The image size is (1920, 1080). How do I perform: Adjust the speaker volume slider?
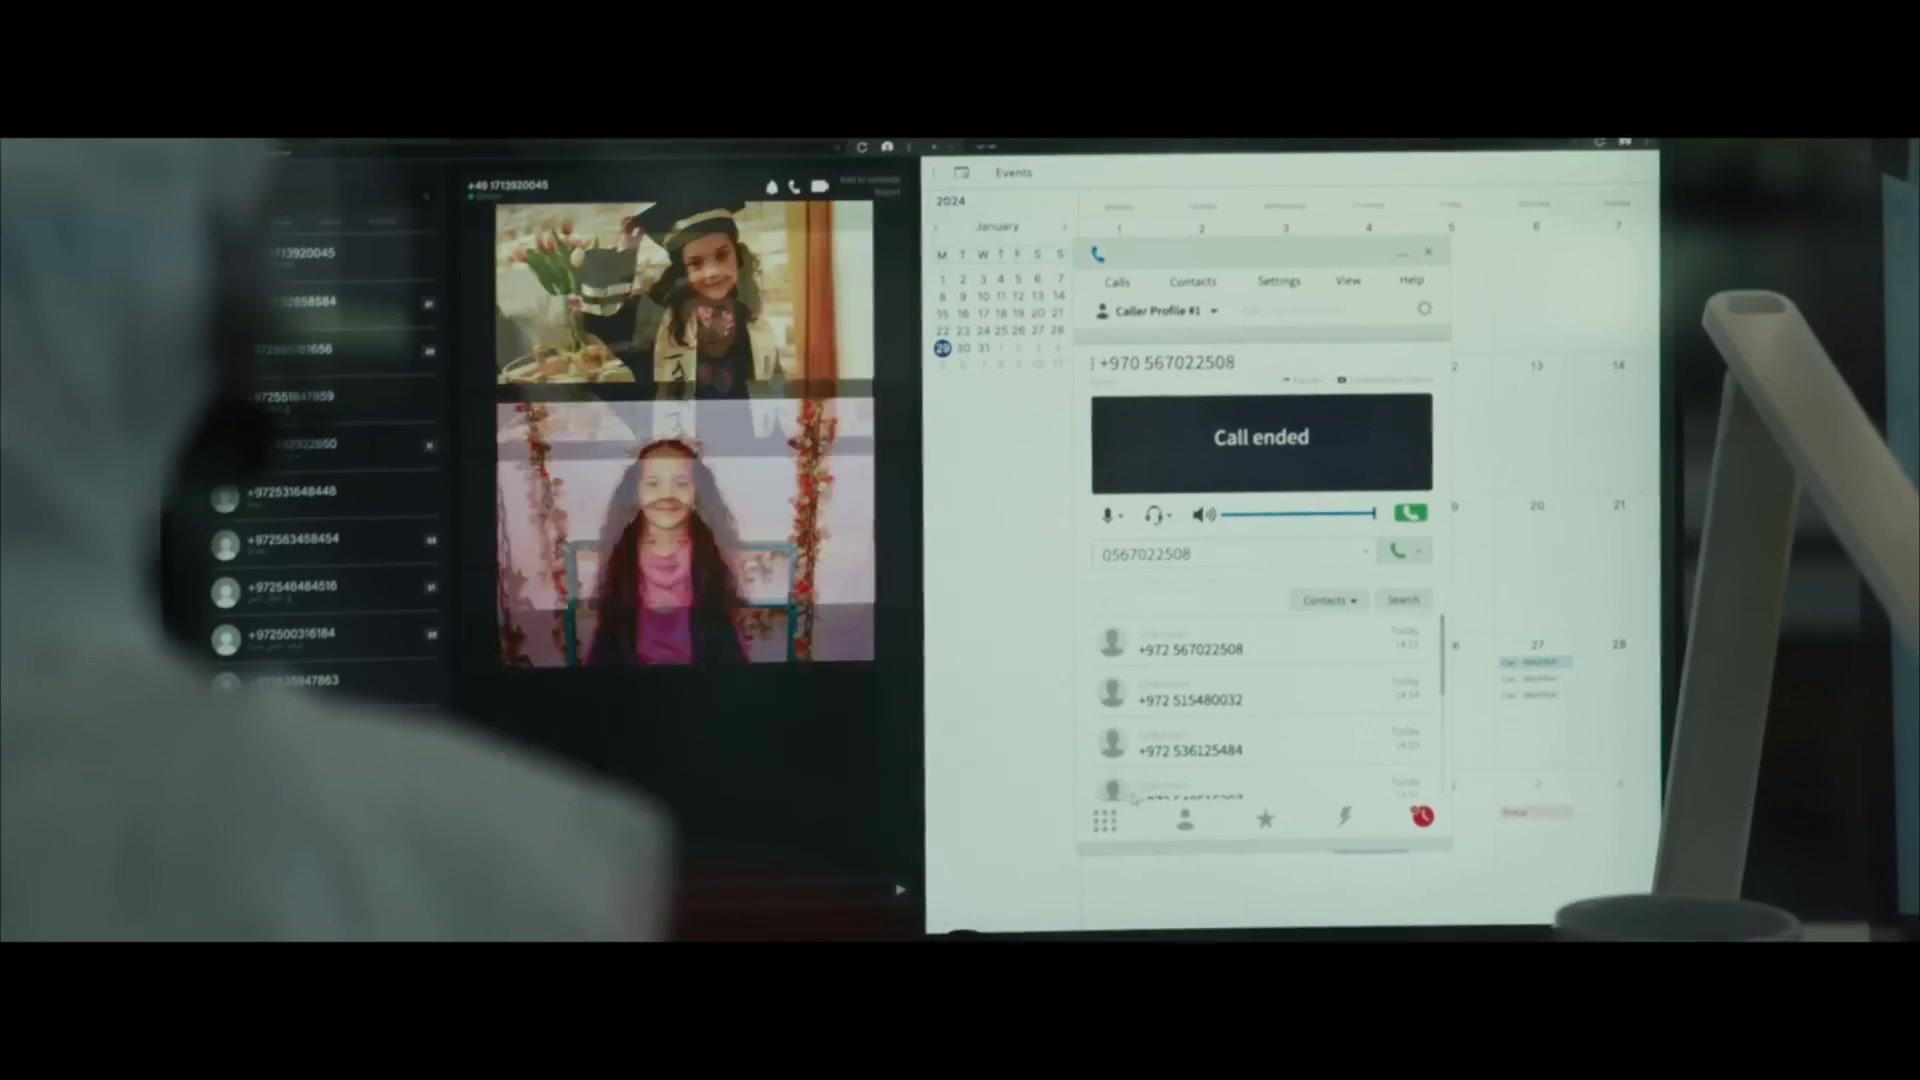[x=1298, y=514]
